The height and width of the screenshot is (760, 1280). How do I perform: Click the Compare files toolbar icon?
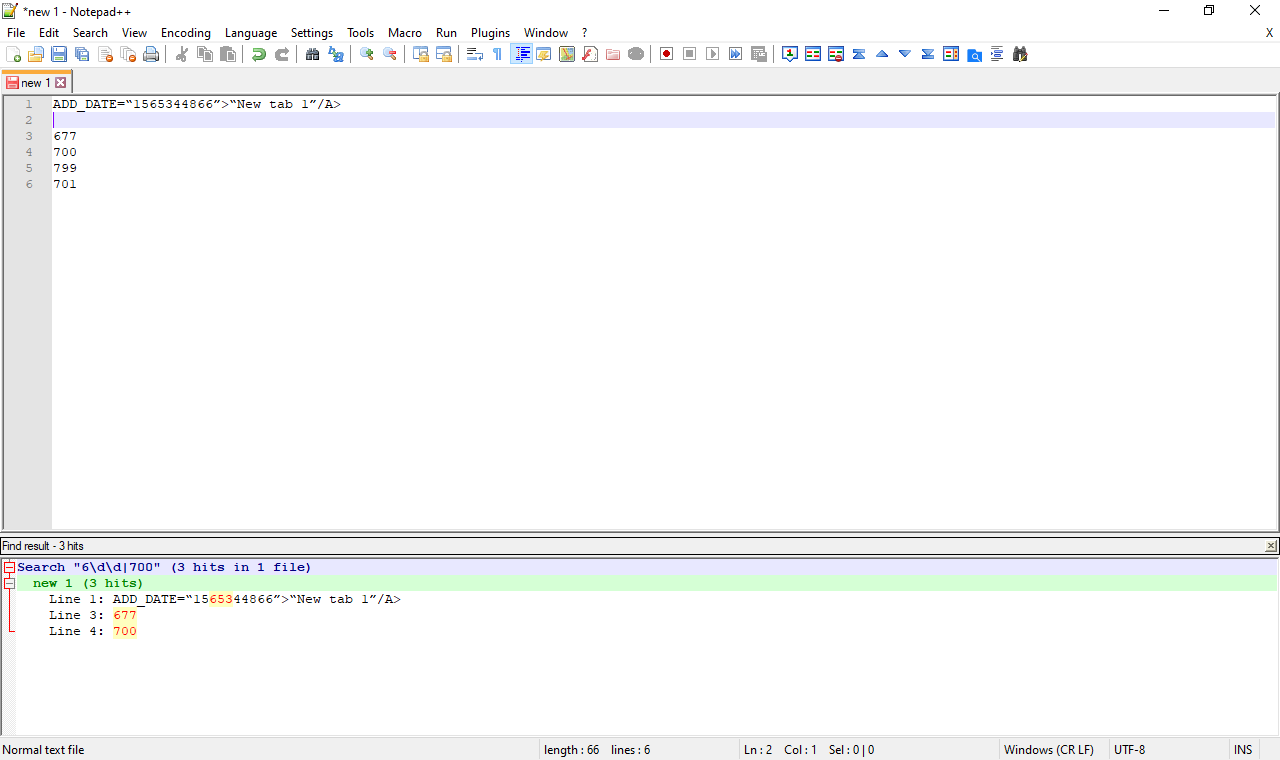(x=813, y=54)
